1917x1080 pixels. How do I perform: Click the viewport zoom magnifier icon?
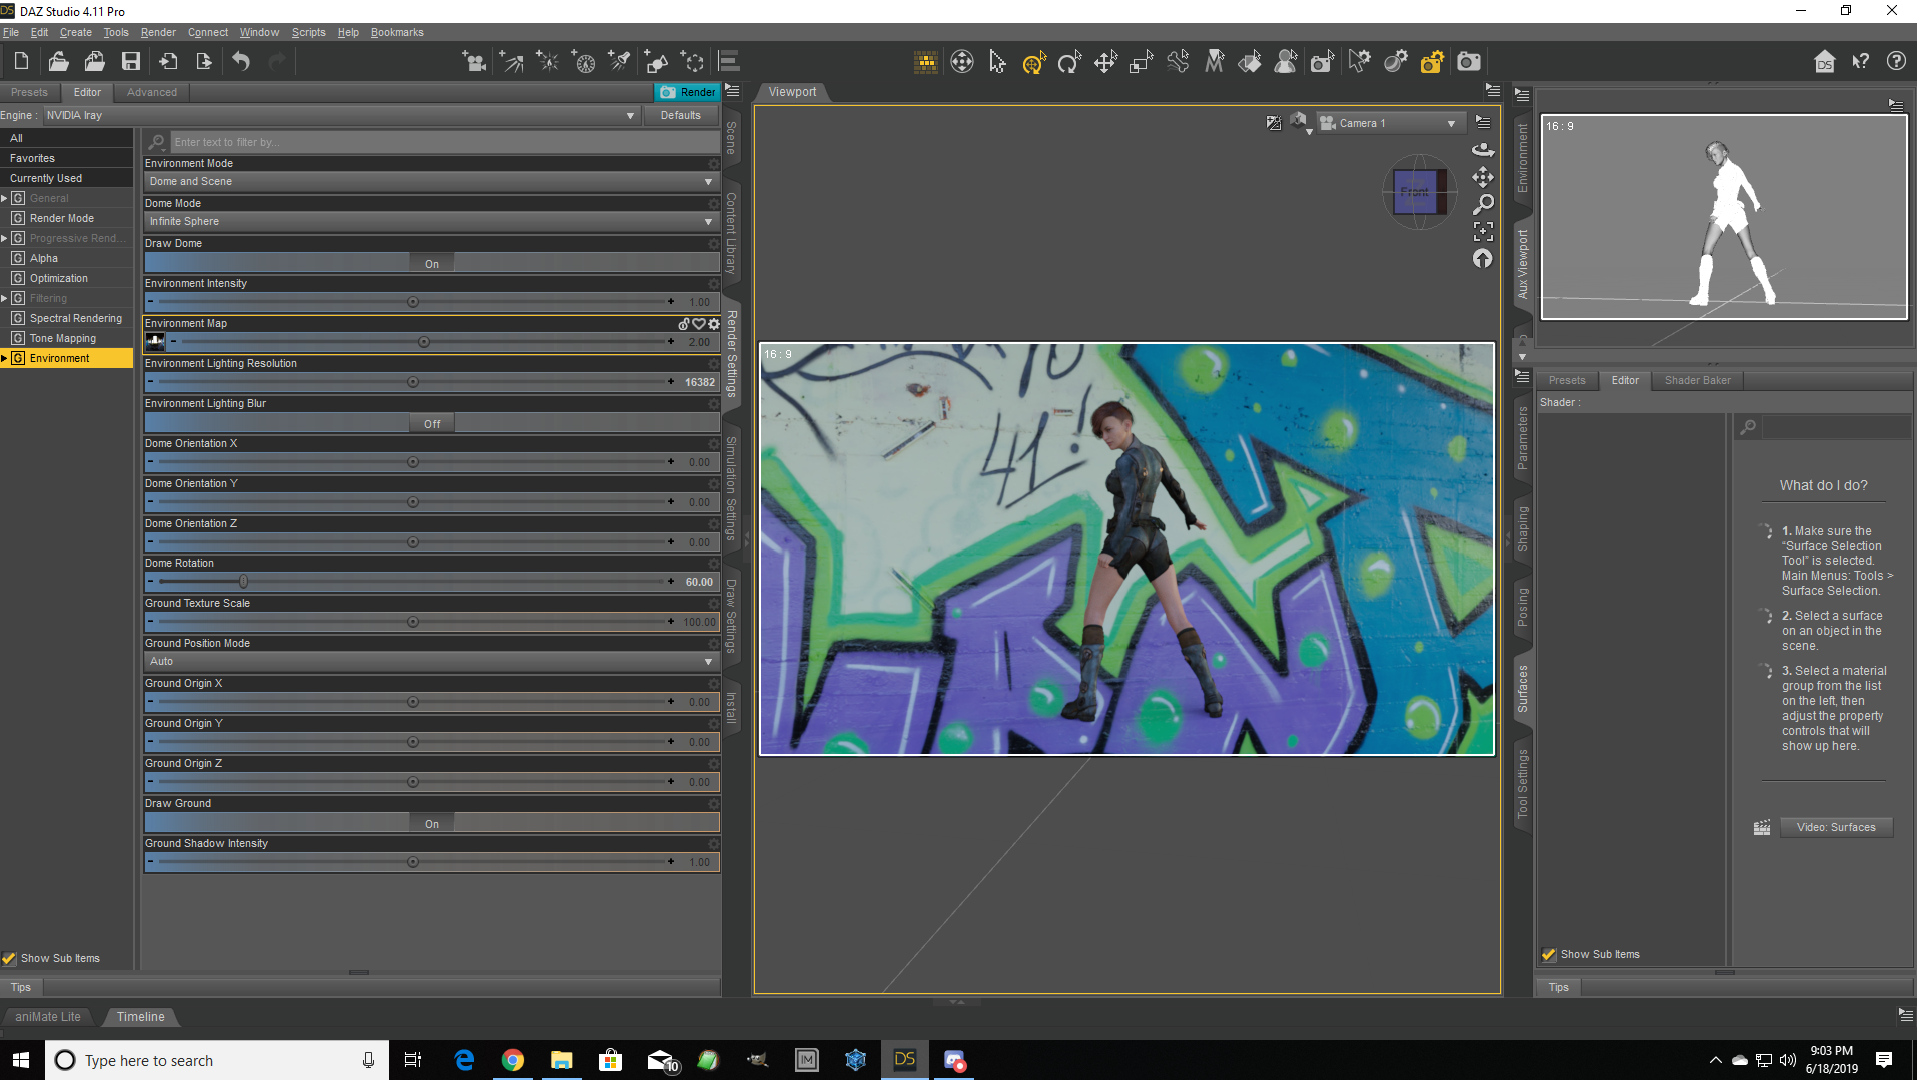pos(1483,204)
